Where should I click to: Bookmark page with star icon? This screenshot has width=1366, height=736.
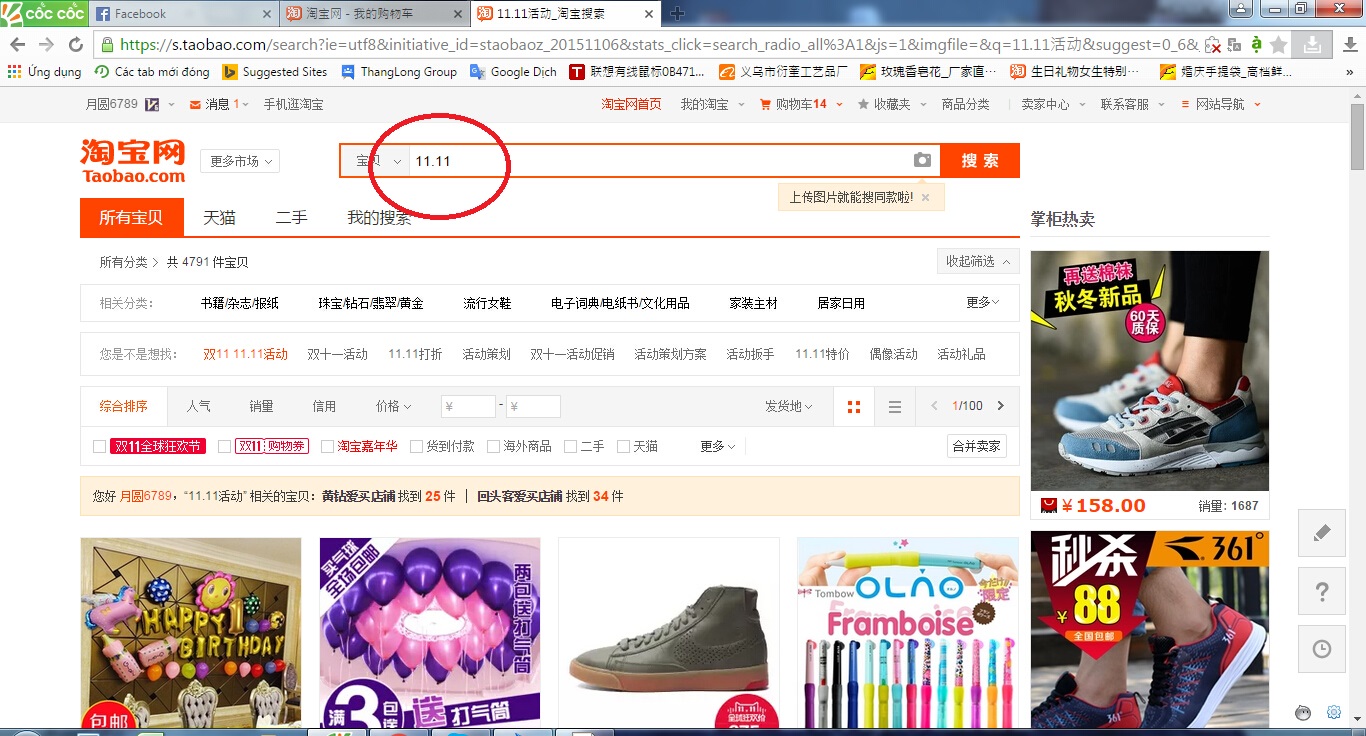tap(1278, 45)
